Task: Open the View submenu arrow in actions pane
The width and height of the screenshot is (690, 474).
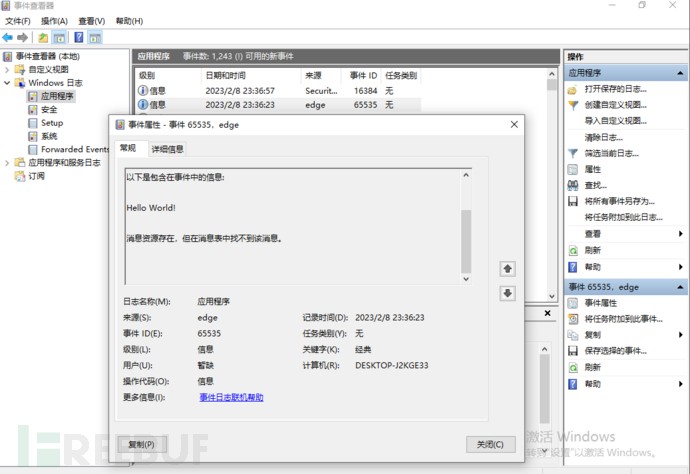Action: (681, 234)
